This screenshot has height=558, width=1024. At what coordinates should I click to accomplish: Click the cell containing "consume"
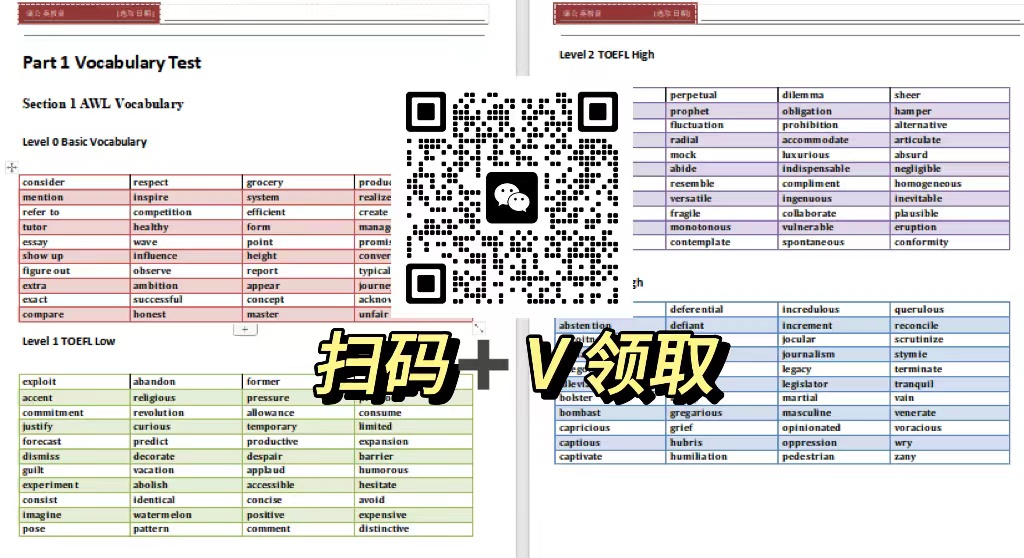(413, 412)
